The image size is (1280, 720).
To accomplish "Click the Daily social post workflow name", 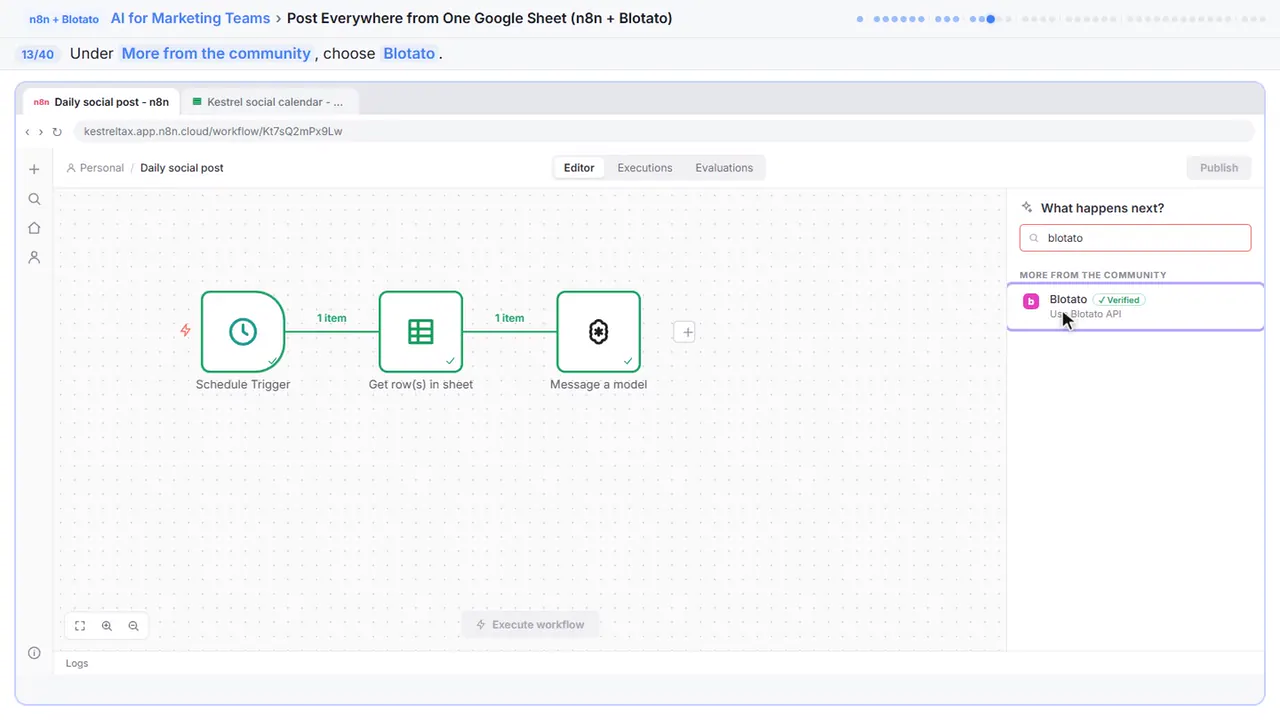I will click(182, 168).
